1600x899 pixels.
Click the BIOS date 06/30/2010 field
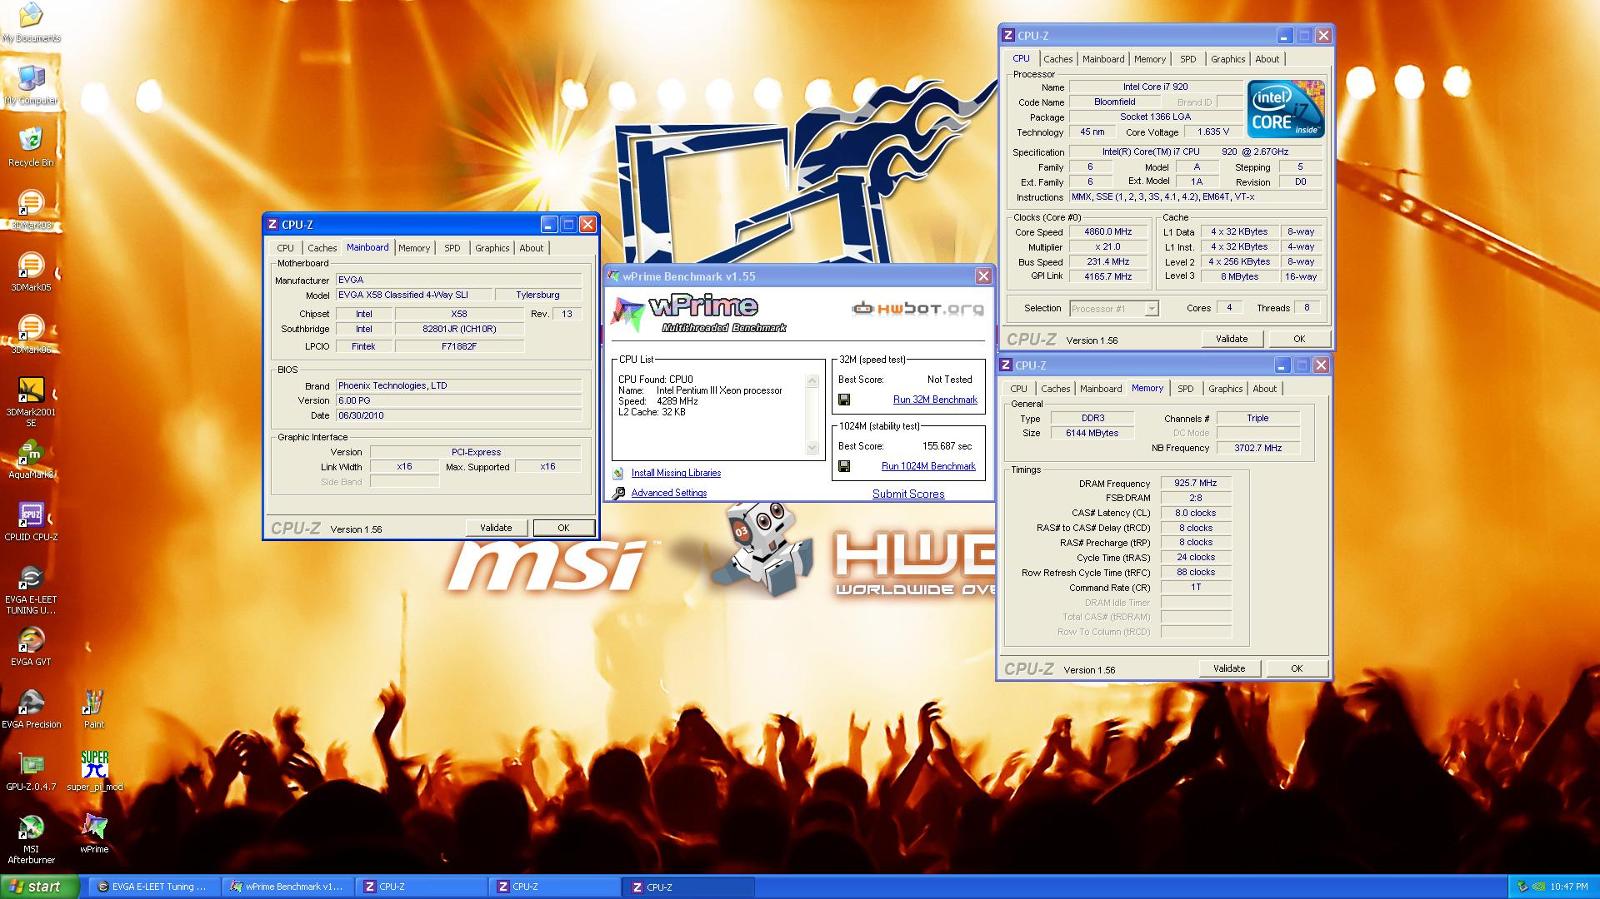pos(458,416)
